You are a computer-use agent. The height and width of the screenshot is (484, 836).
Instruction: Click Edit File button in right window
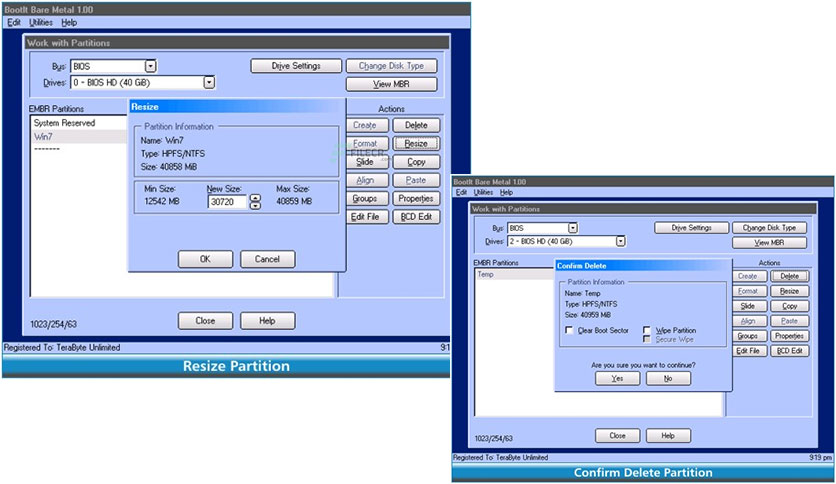click(x=750, y=351)
